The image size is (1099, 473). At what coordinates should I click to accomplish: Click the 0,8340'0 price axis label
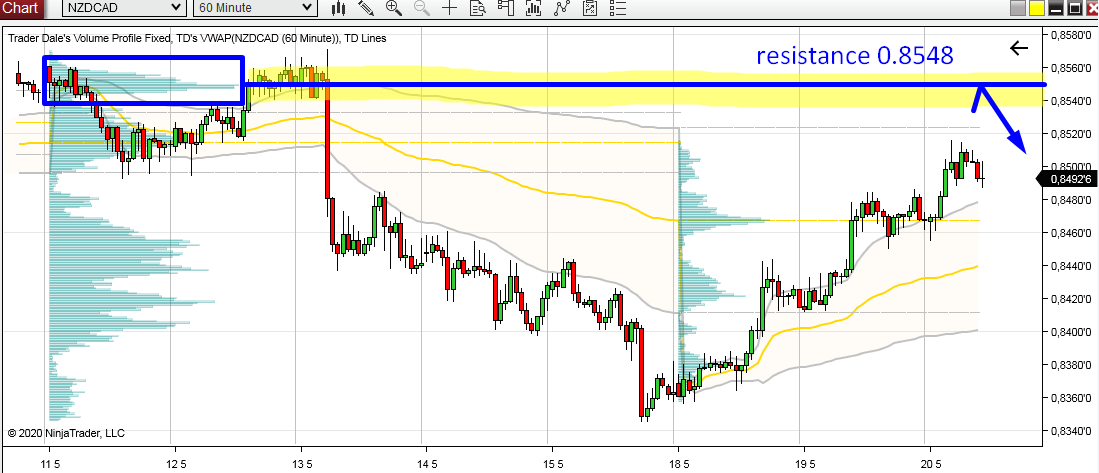(x=1069, y=431)
